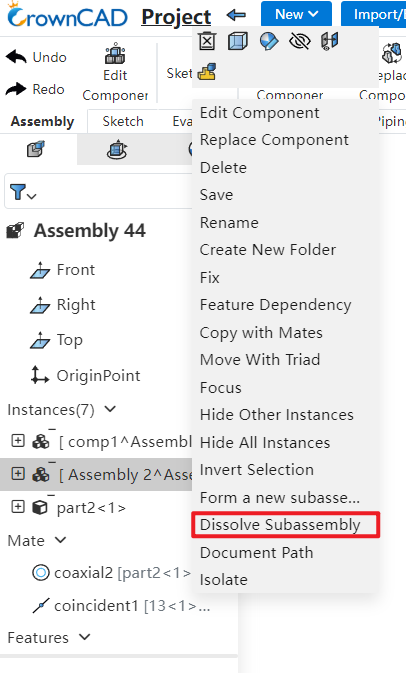Viewport: 406px width, 673px height.
Task: Switch to the Sketch tab
Action: coord(123,121)
